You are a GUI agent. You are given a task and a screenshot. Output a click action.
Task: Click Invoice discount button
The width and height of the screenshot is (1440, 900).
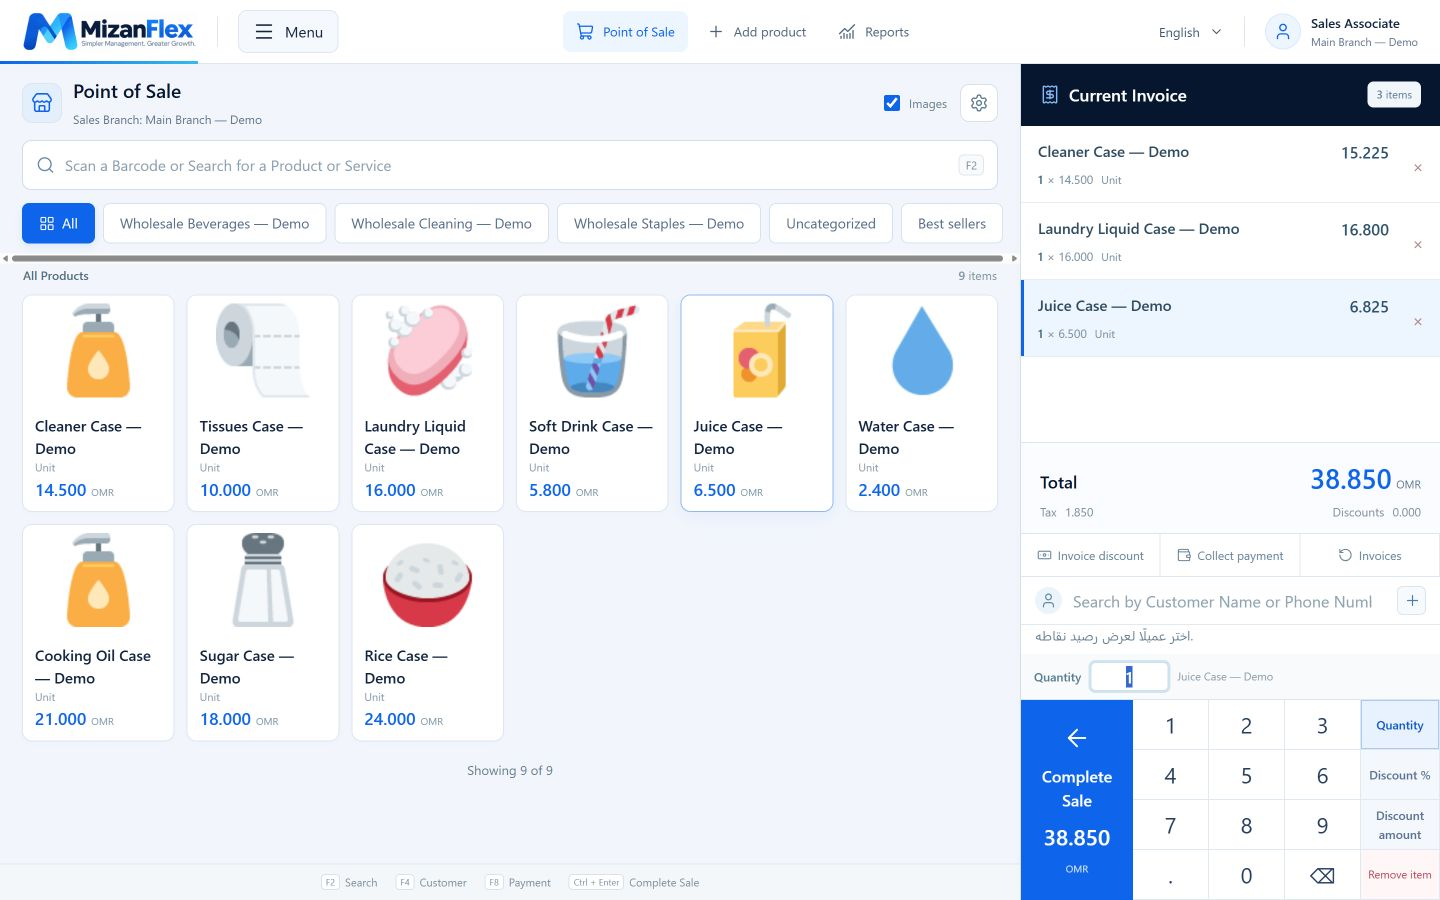(1090, 555)
